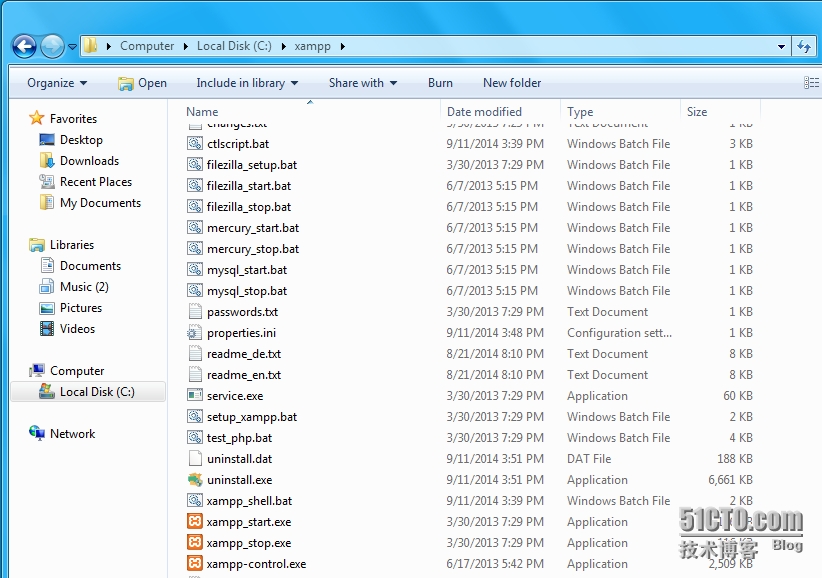Image resolution: width=822 pixels, height=578 pixels.
Task: Open the address bar history dropdown
Action: [x=781, y=47]
